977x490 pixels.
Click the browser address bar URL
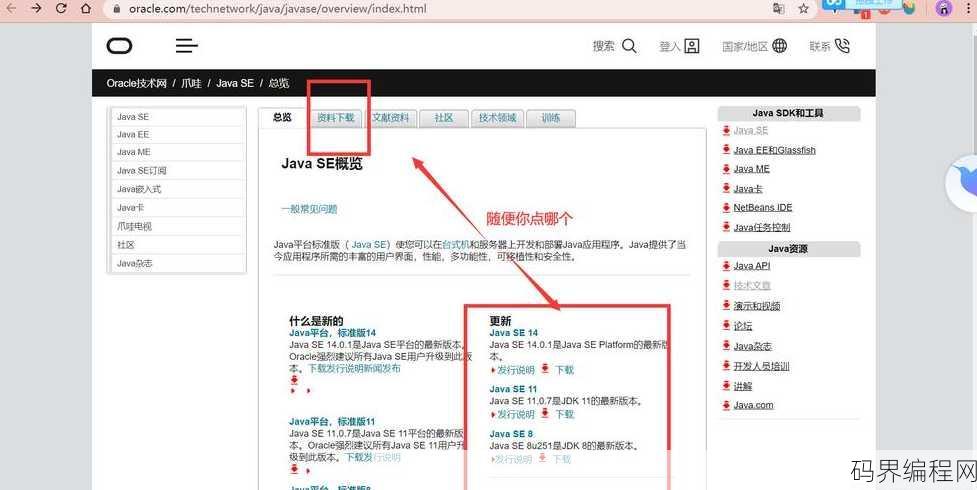pyautogui.click(x=278, y=9)
